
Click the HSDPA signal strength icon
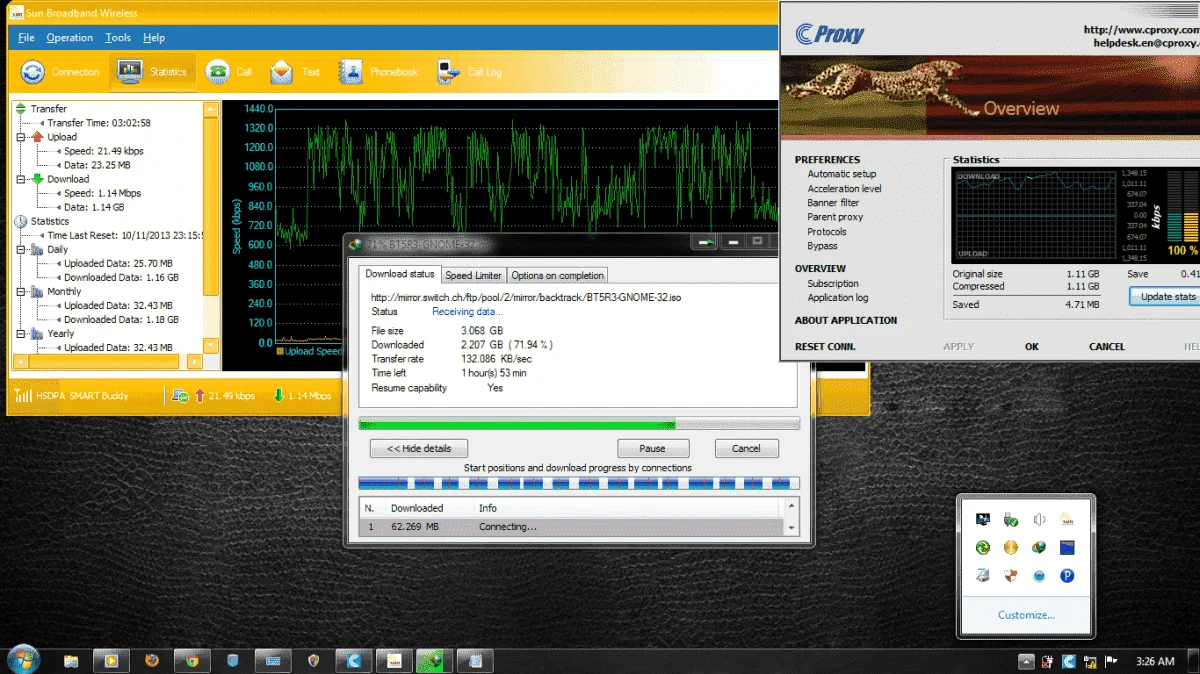coord(22,396)
